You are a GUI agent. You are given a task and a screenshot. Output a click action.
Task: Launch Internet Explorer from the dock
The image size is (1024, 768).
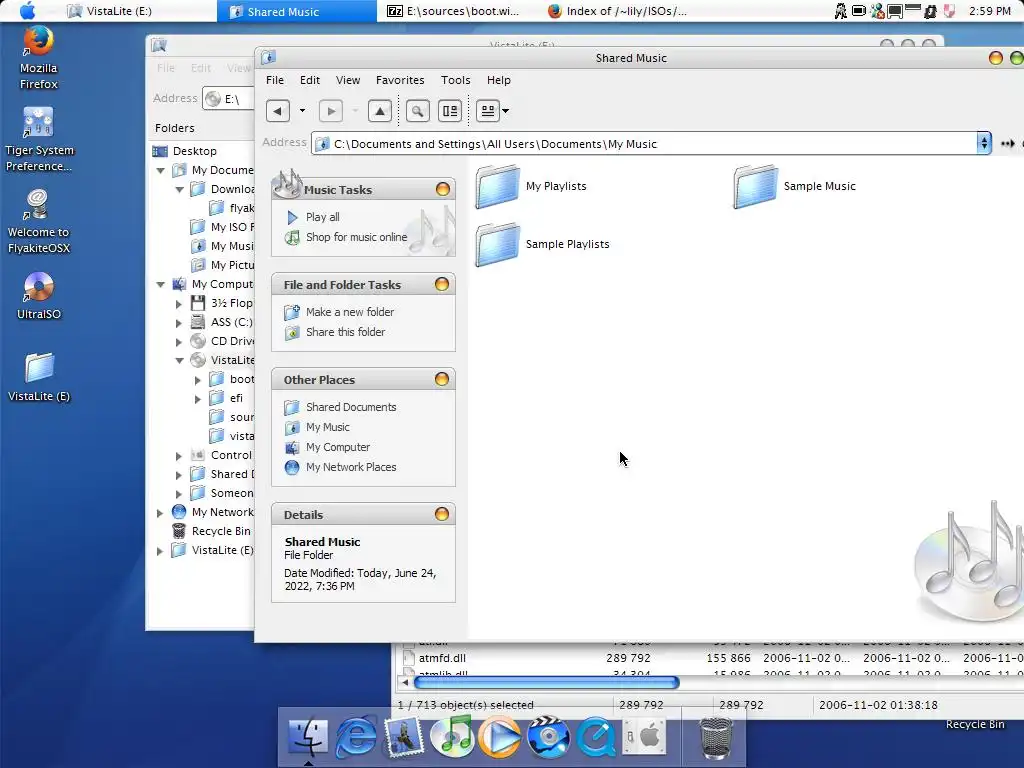[x=356, y=737]
